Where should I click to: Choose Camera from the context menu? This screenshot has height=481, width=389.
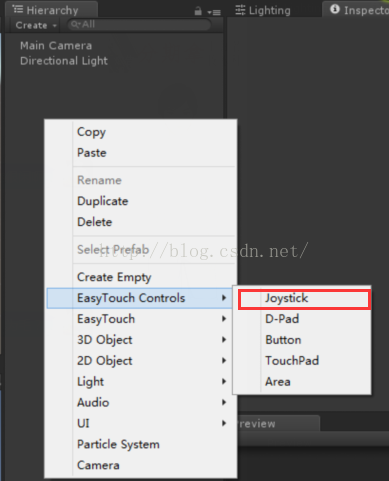point(141,465)
